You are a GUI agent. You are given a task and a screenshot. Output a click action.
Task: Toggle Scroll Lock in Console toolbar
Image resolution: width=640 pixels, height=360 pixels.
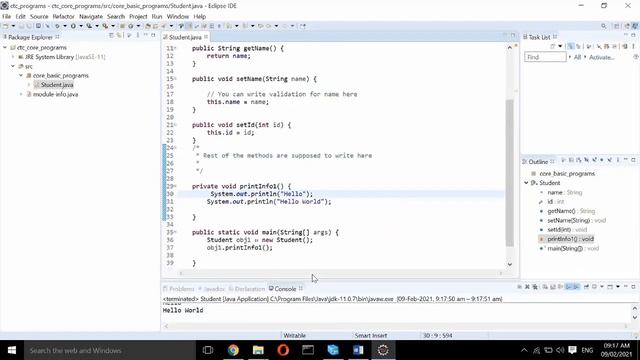tap(553, 287)
